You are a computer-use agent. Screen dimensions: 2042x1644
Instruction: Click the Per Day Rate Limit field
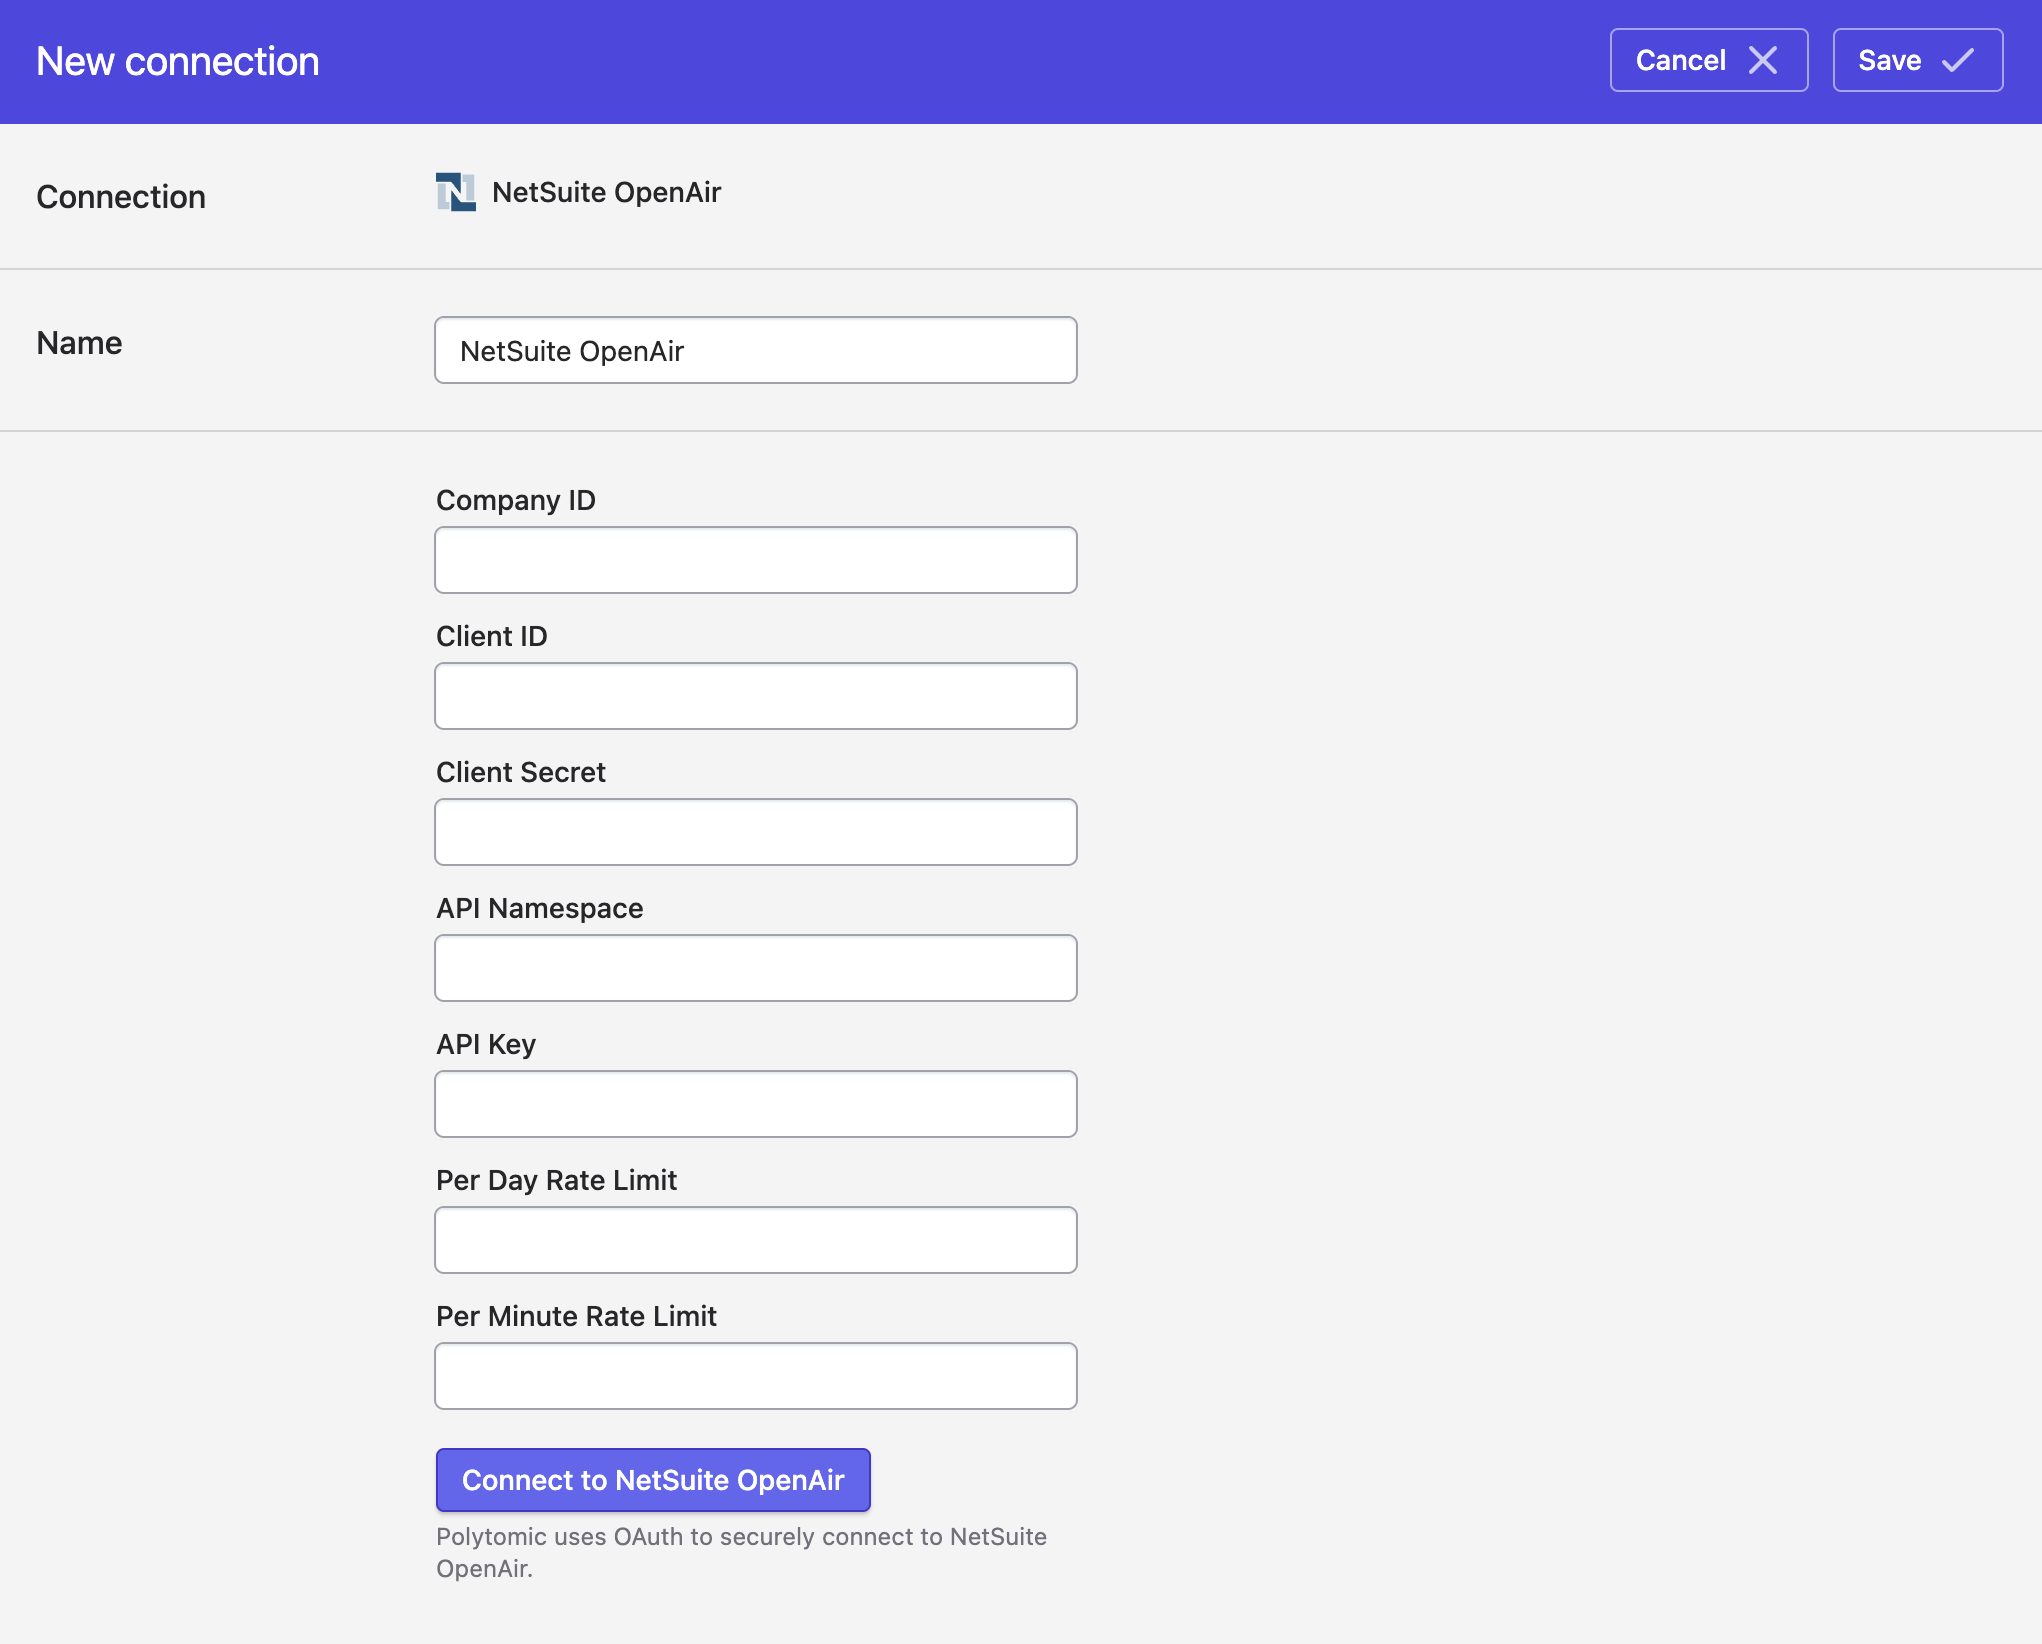pyautogui.click(x=755, y=1240)
